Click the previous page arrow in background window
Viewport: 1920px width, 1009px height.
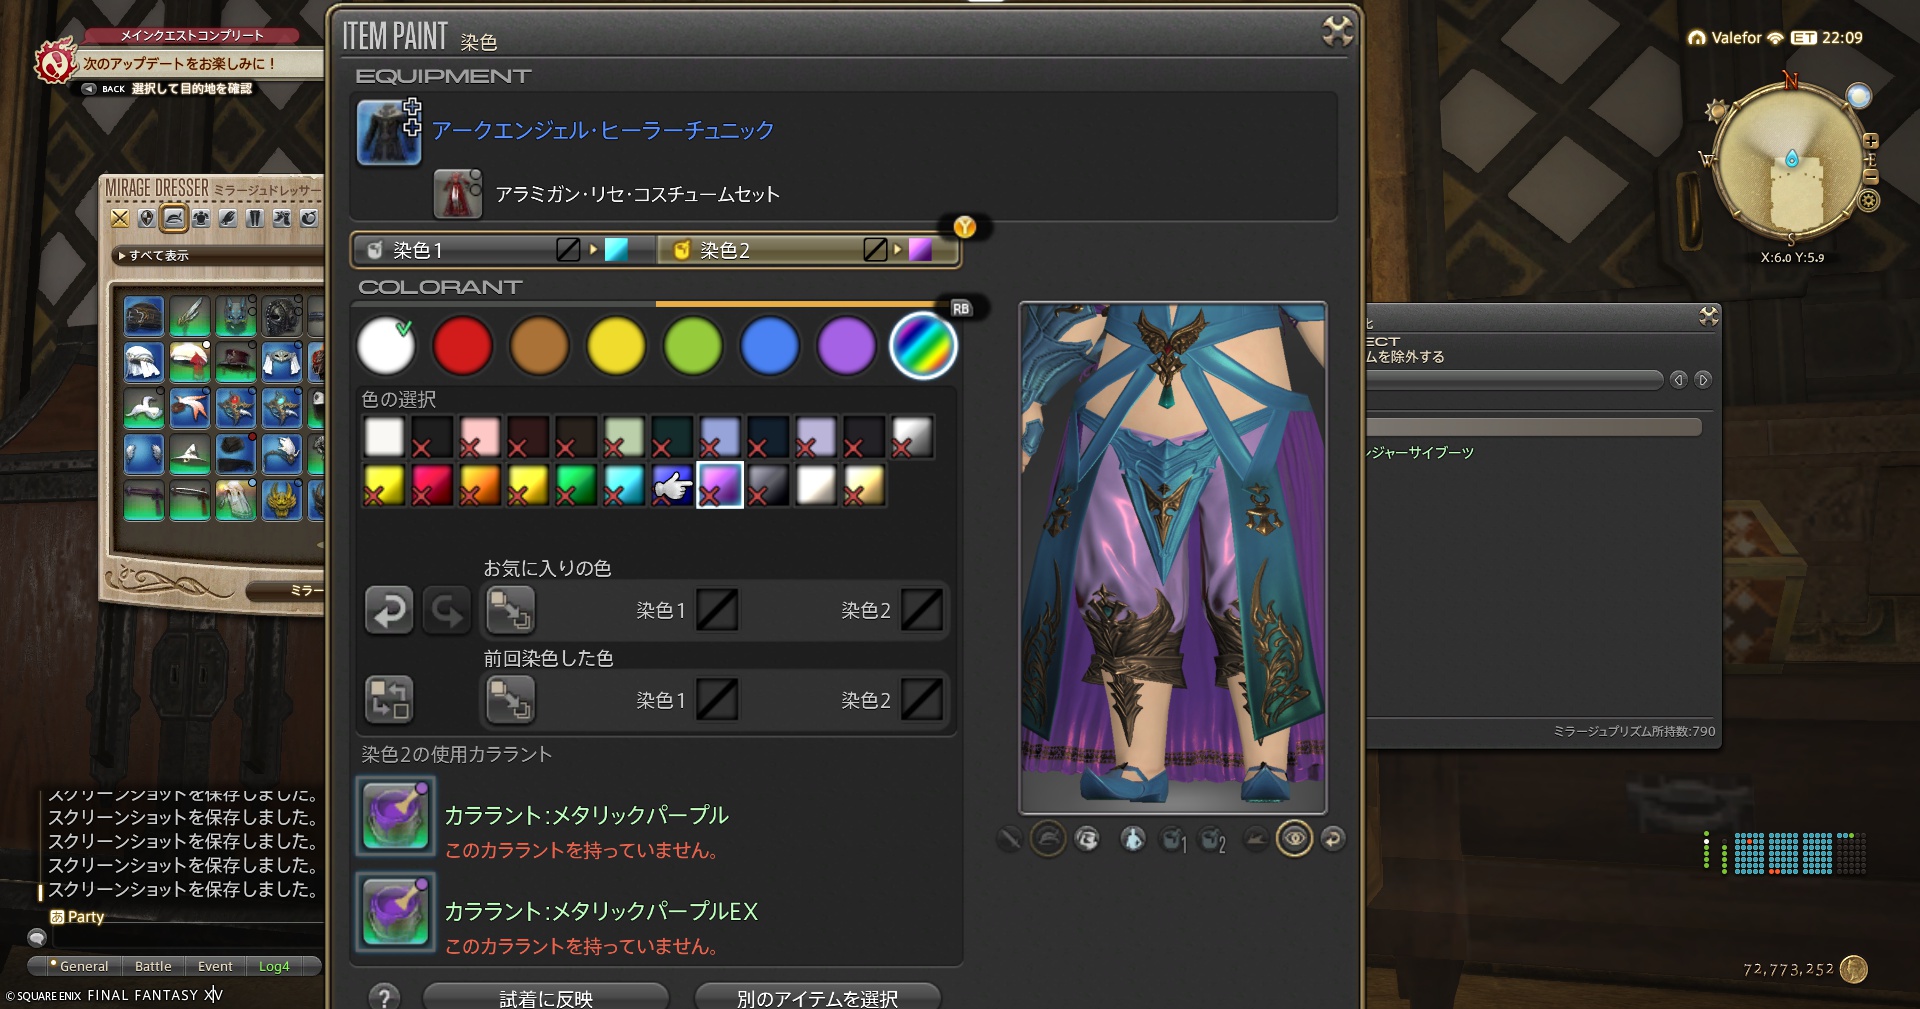[x=1678, y=380]
